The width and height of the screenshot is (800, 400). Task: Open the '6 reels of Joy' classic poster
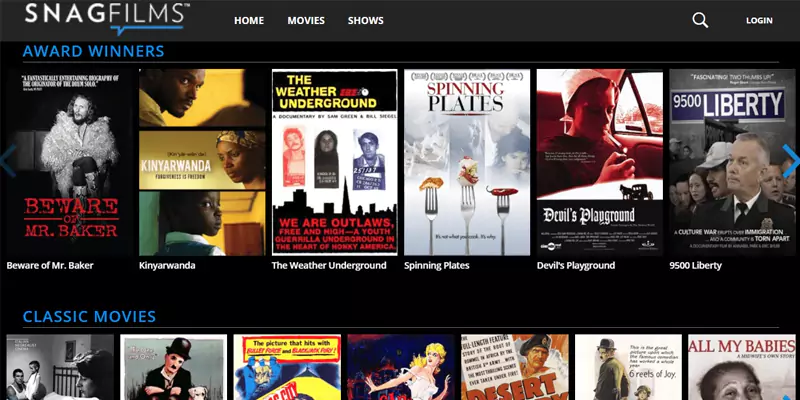(628, 367)
